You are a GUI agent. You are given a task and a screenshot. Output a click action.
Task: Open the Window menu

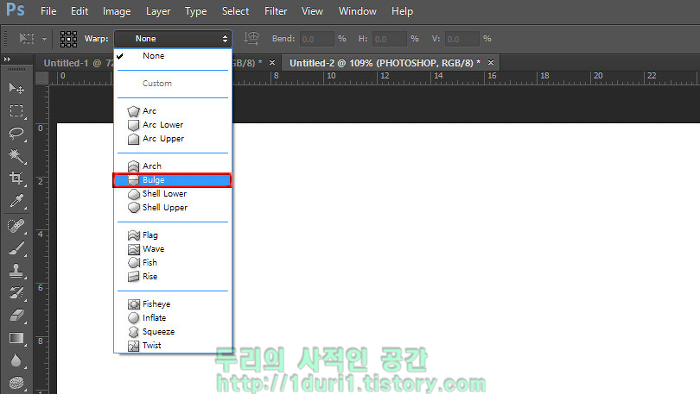click(x=357, y=11)
